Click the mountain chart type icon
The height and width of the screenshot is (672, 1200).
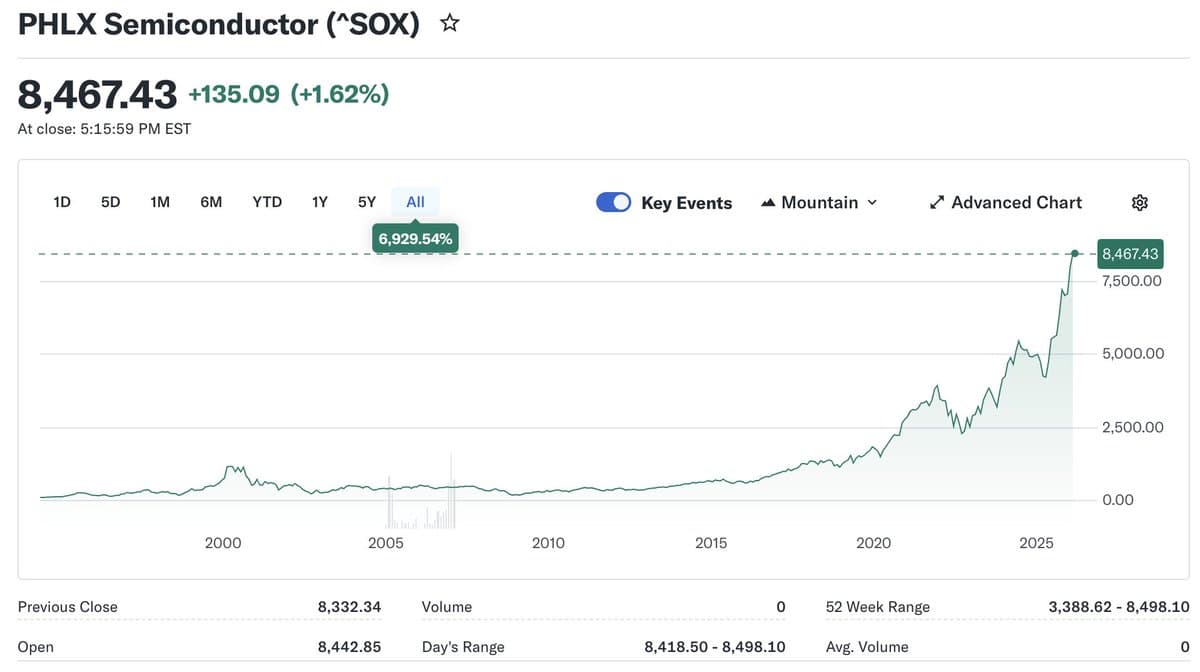click(x=767, y=201)
